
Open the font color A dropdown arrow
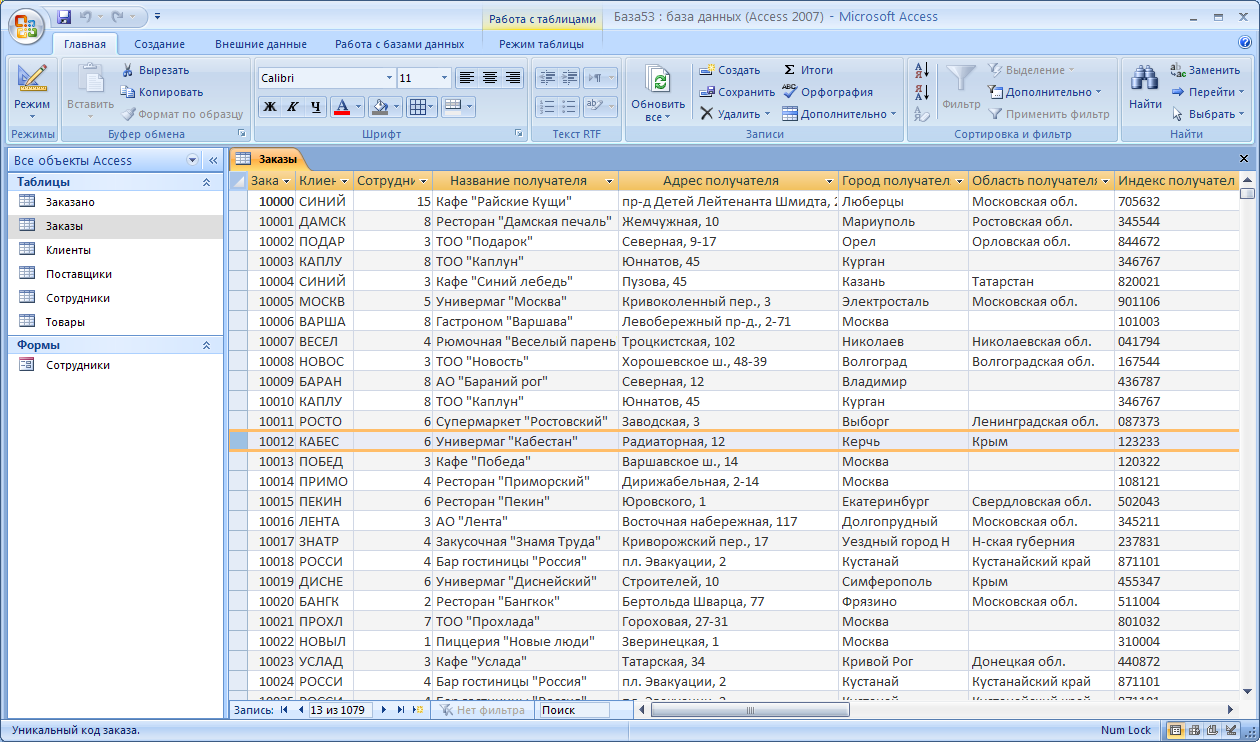[x=359, y=106]
